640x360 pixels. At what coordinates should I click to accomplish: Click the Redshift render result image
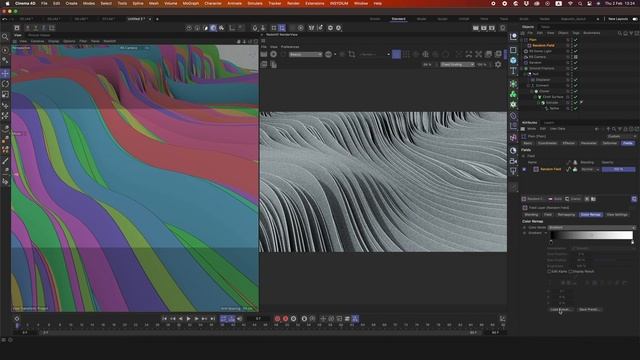point(383,182)
